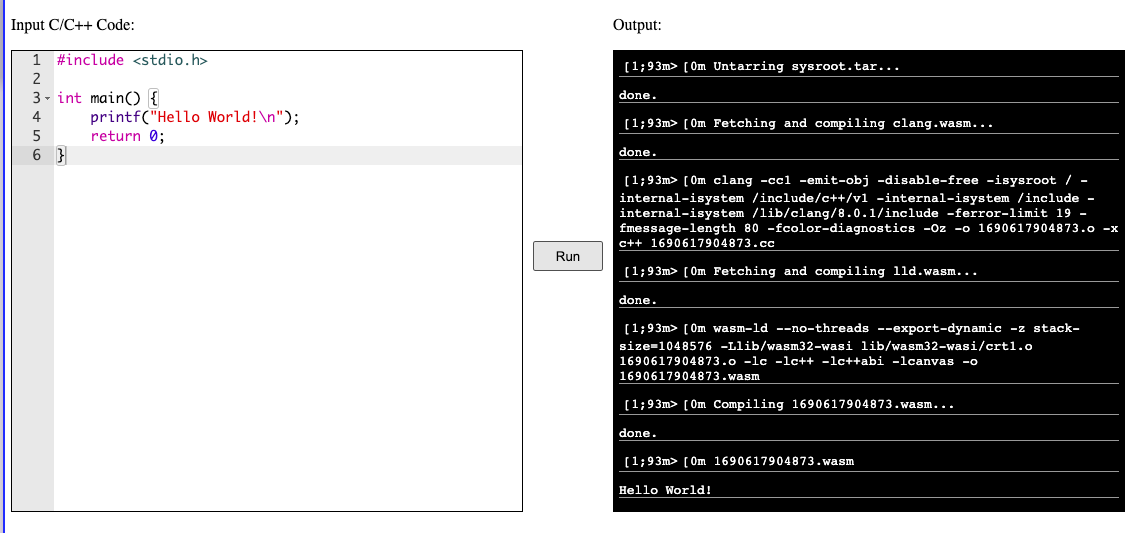Image resolution: width=1130 pixels, height=533 pixels.
Task: Click line number 1 in the gutter
Action: pyautogui.click(x=36, y=61)
